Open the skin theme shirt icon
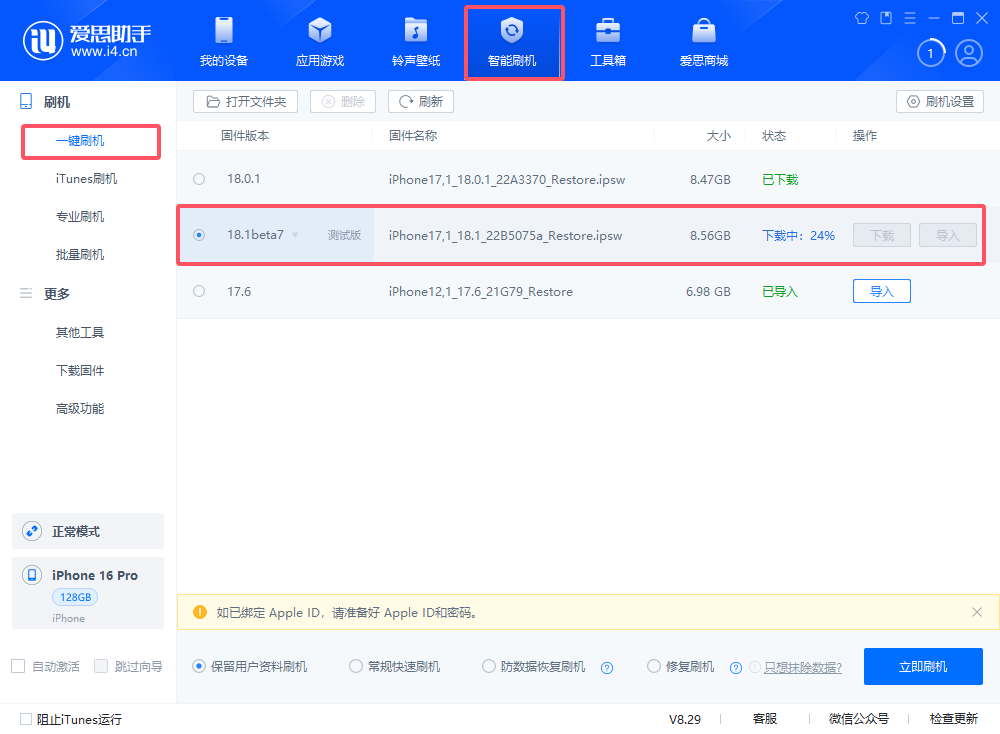Viewport: 1000px width, 734px height. pyautogui.click(x=863, y=18)
